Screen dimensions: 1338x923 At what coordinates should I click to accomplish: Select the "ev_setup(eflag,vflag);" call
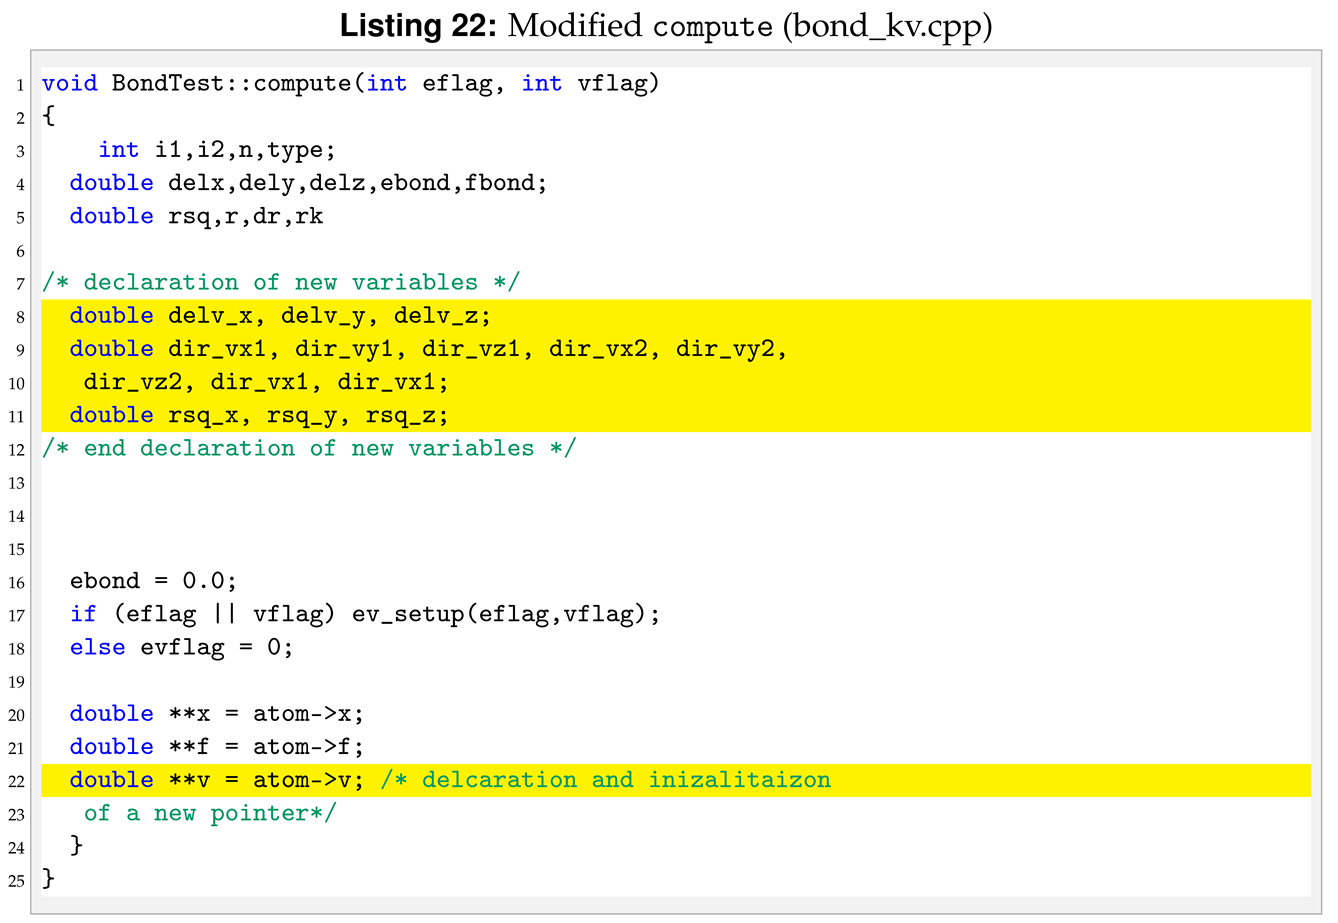point(507,614)
